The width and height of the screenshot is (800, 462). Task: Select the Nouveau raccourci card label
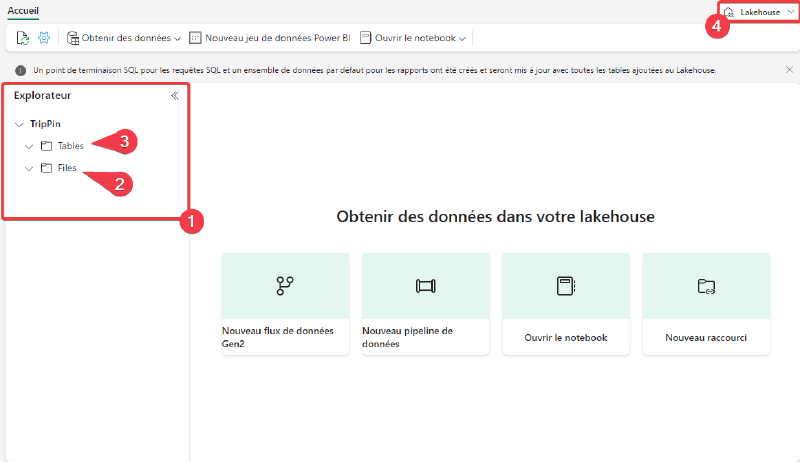click(x=706, y=338)
